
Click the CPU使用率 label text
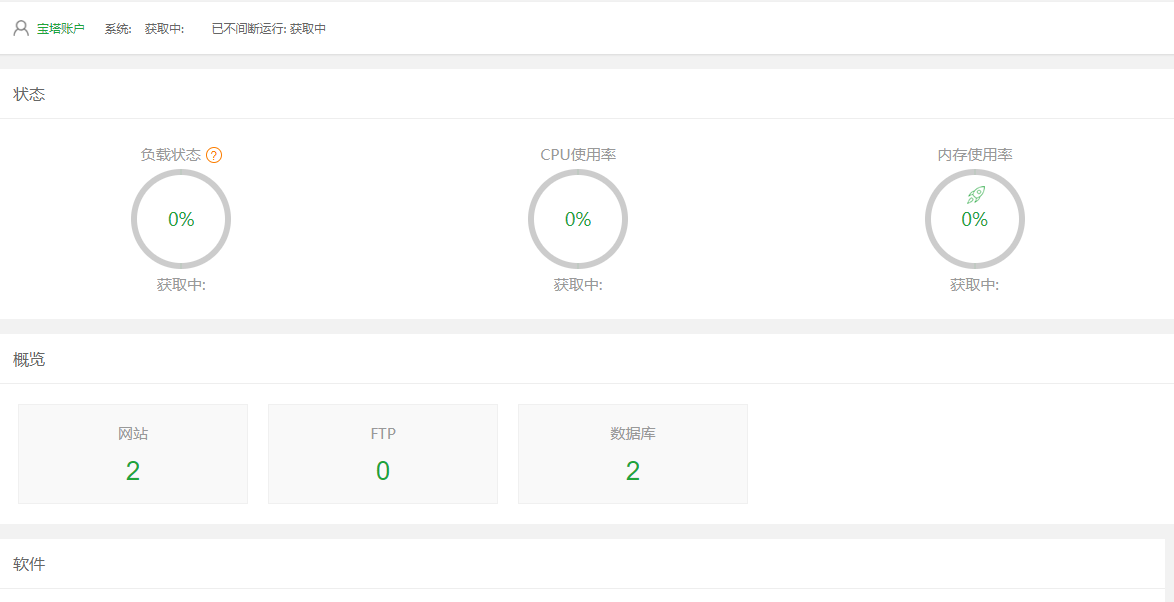(x=578, y=155)
